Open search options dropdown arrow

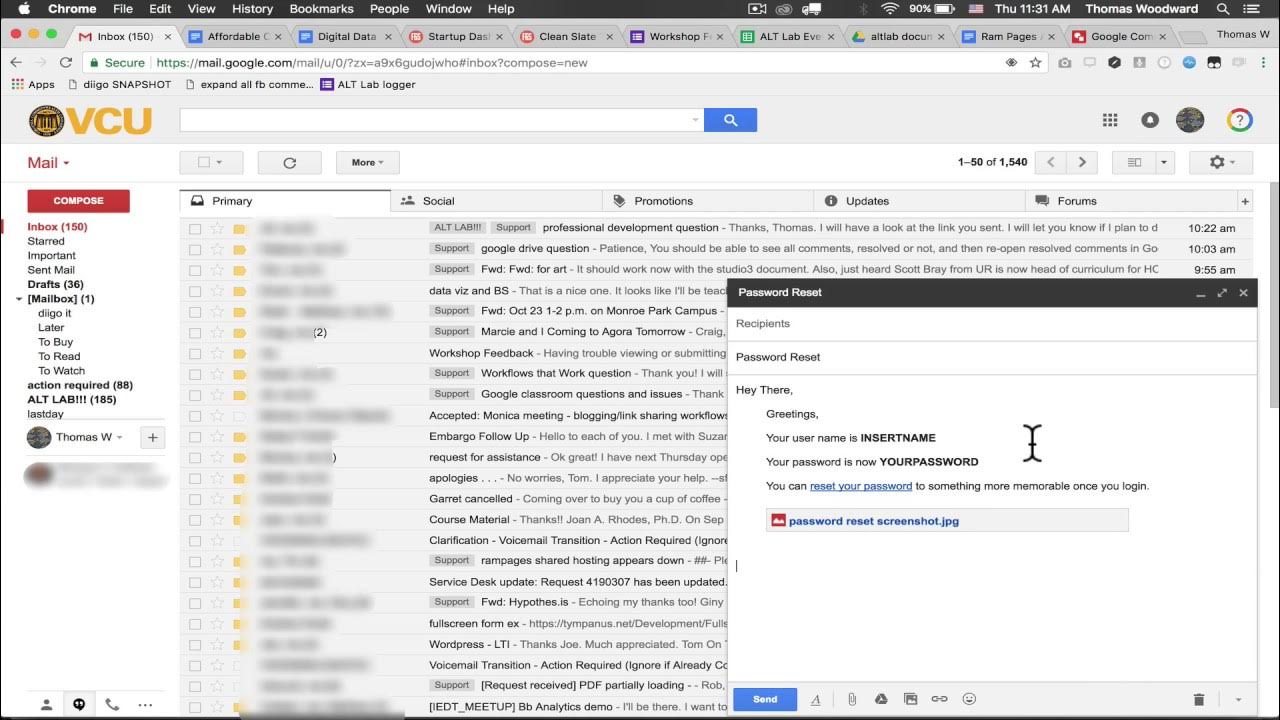[696, 120]
